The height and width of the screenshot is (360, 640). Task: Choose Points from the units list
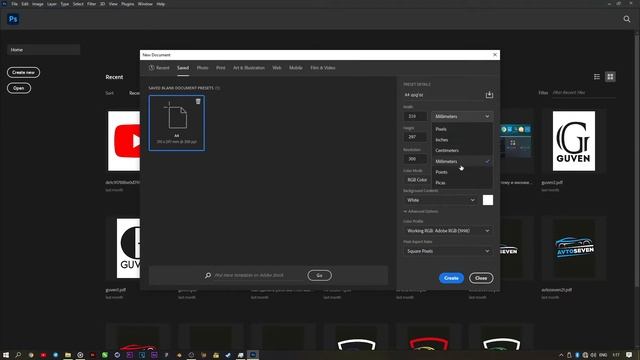(462, 172)
